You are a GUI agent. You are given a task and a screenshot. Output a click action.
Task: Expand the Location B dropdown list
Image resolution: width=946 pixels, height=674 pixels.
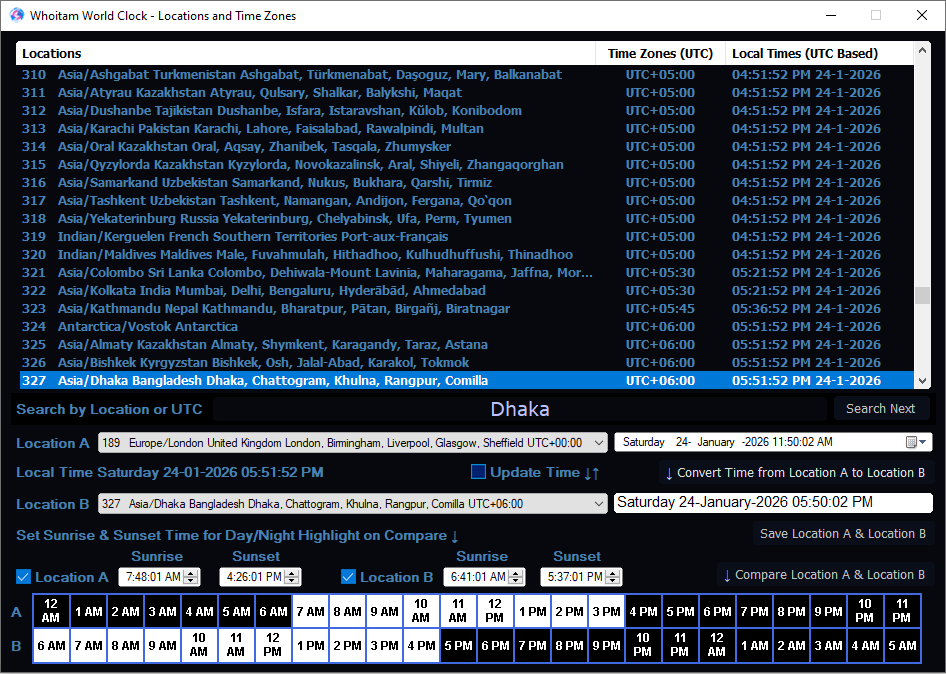pos(598,504)
